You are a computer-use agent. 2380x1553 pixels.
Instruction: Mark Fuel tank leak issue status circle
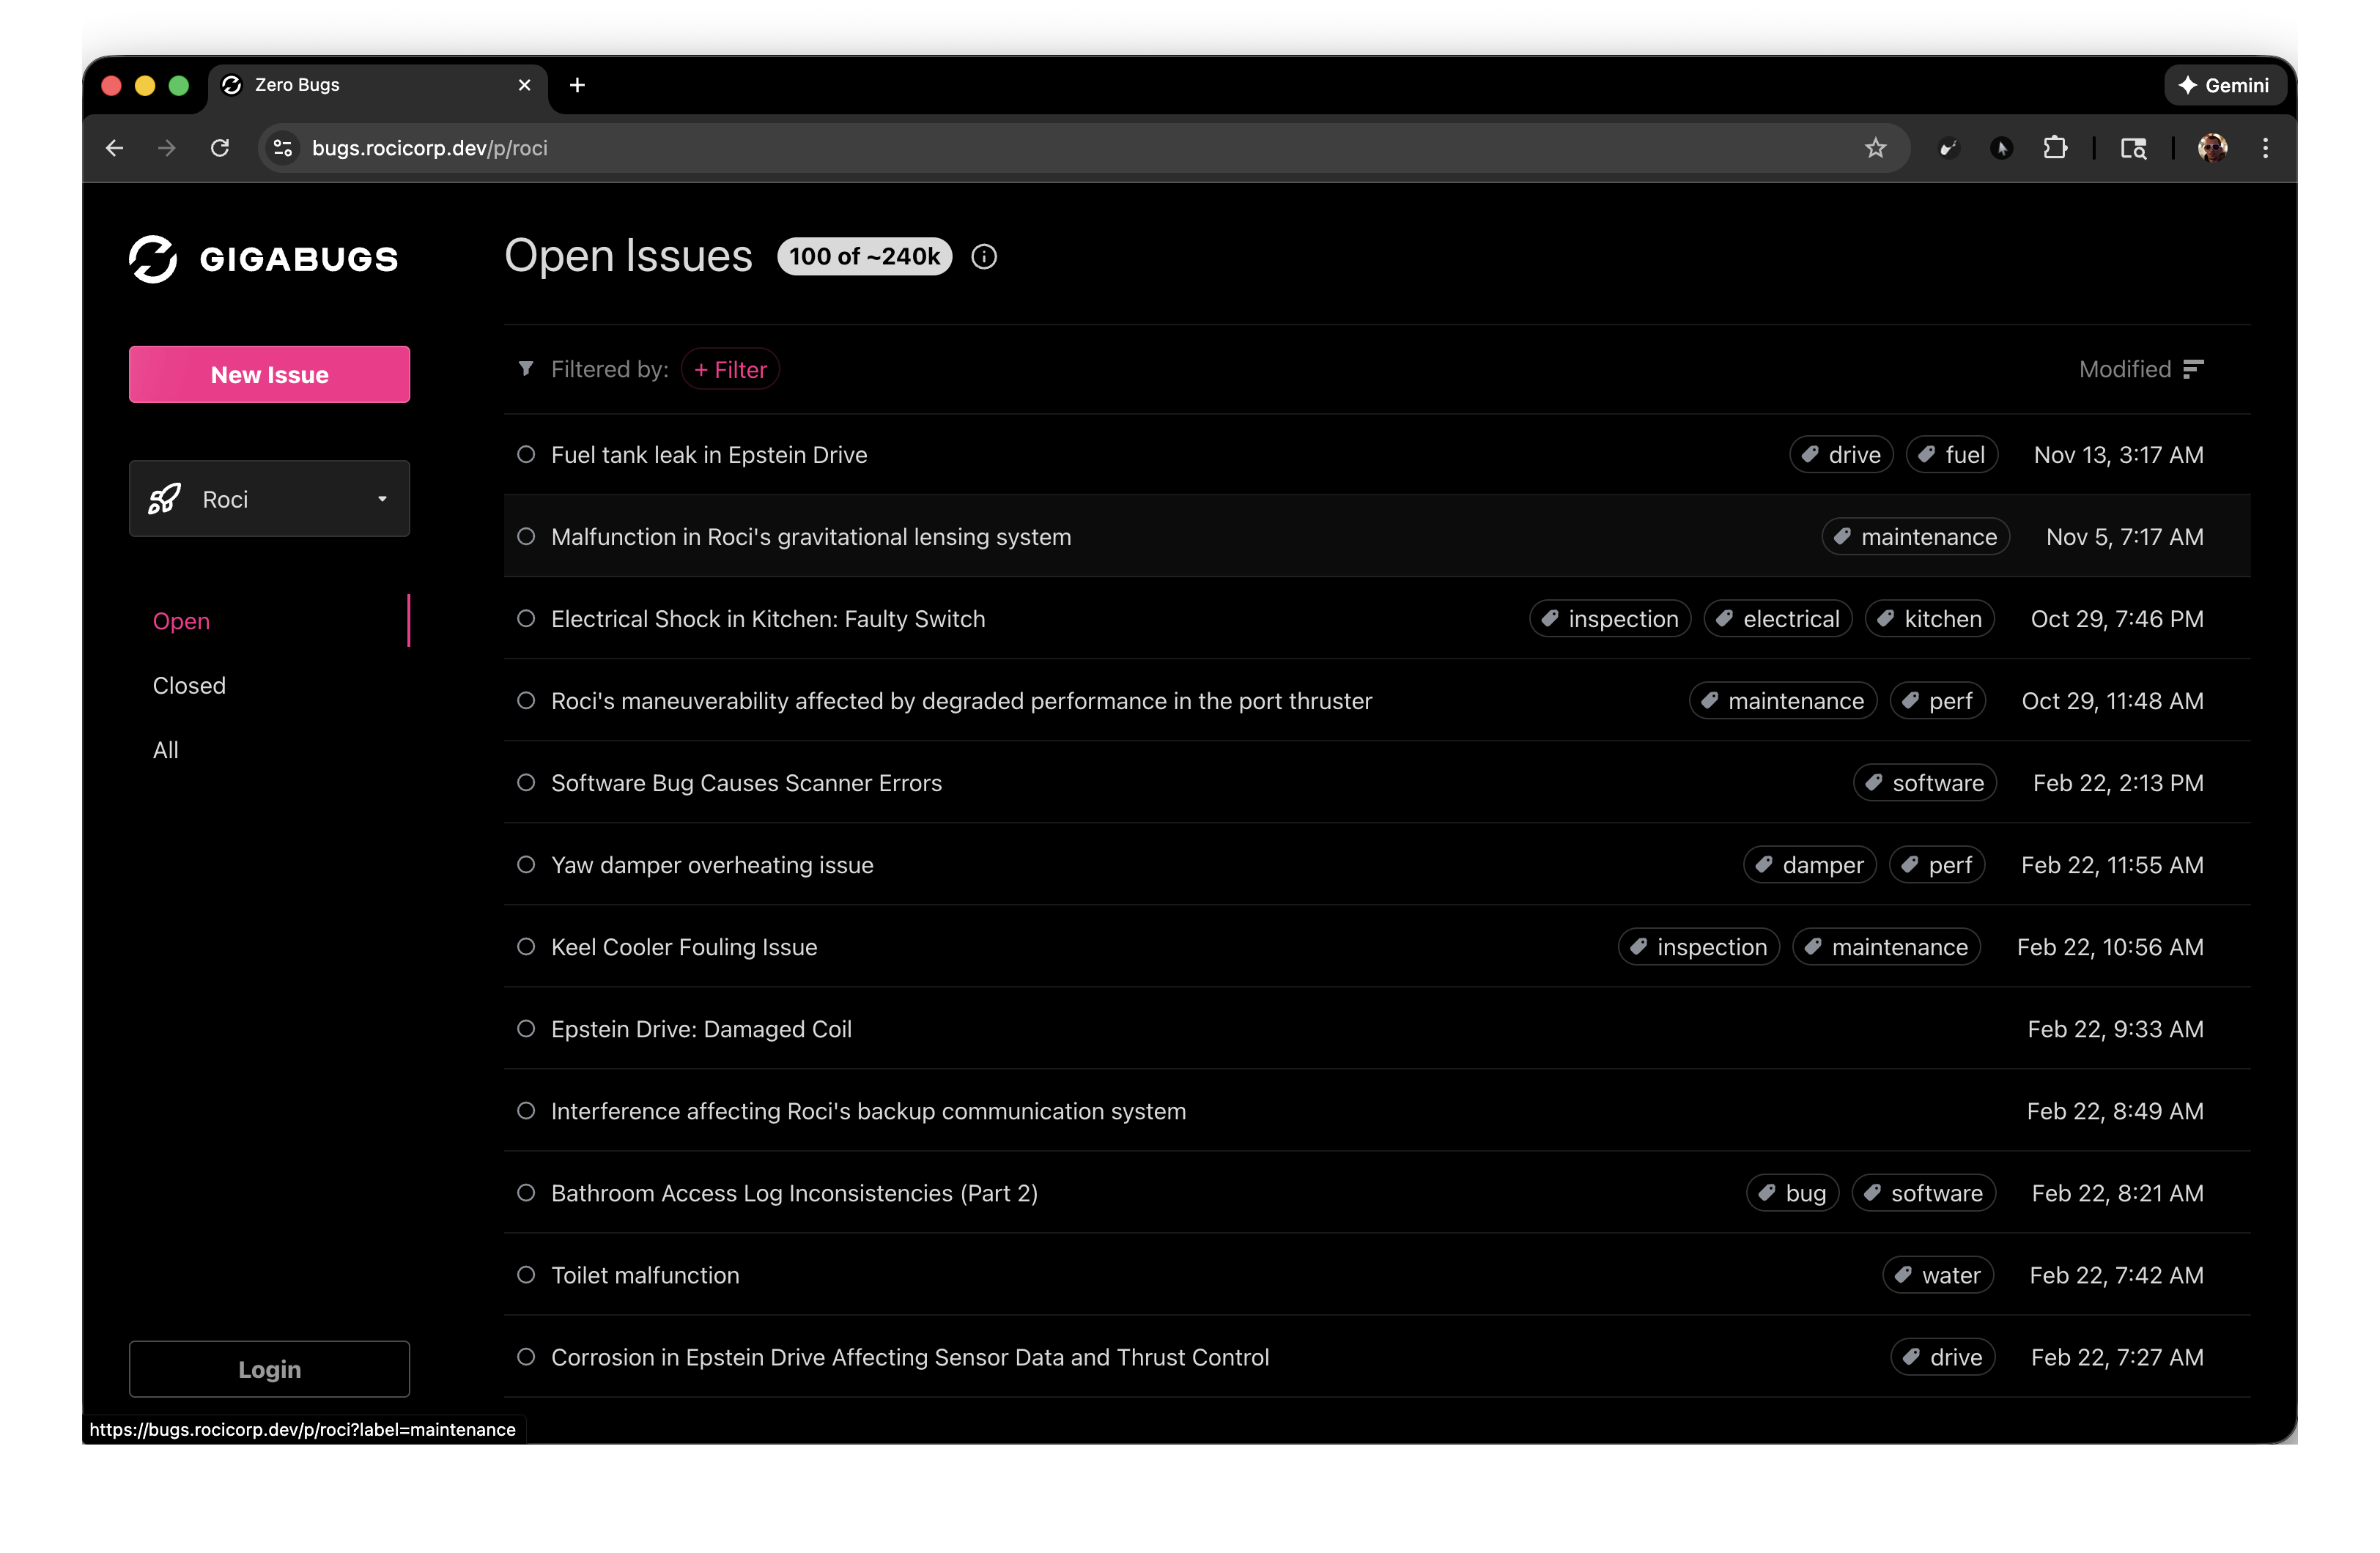tap(526, 455)
